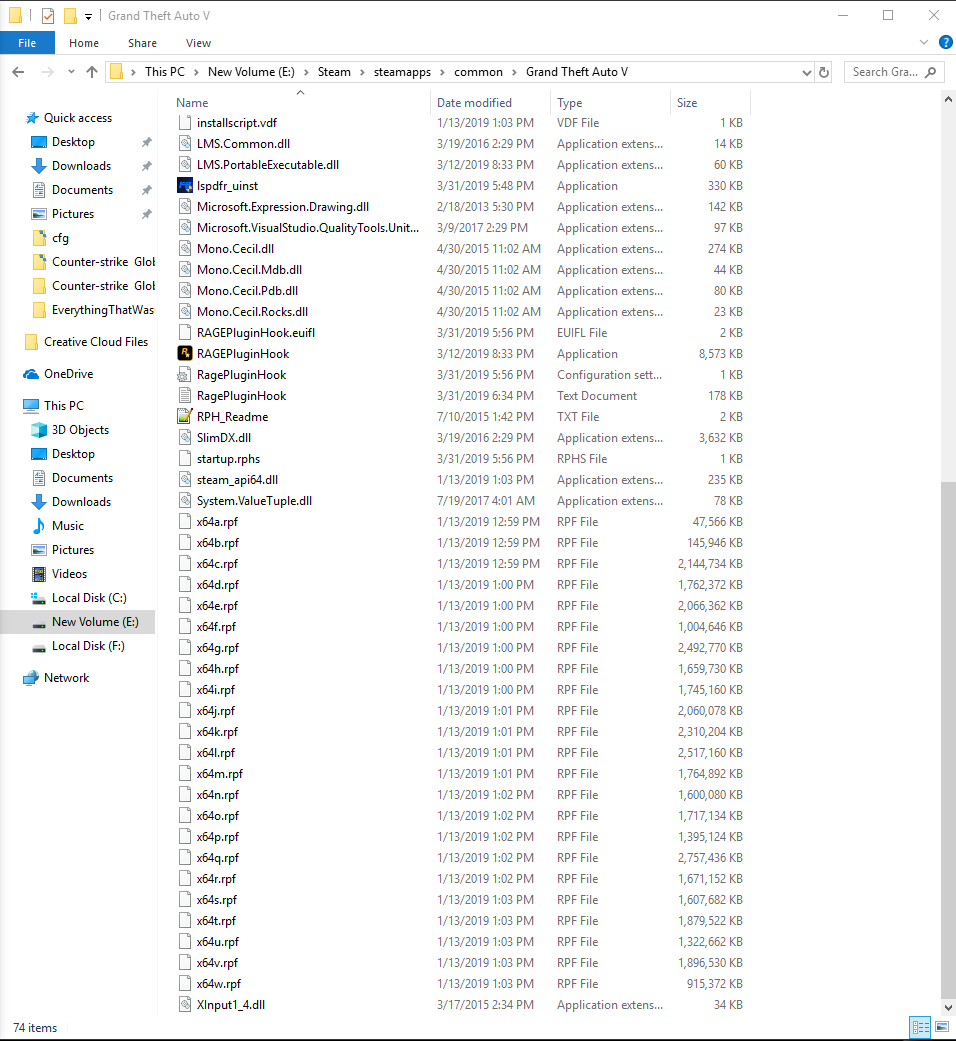Click the Quick access star icon
Viewport: 956px width, 1041px height.
tap(32, 118)
